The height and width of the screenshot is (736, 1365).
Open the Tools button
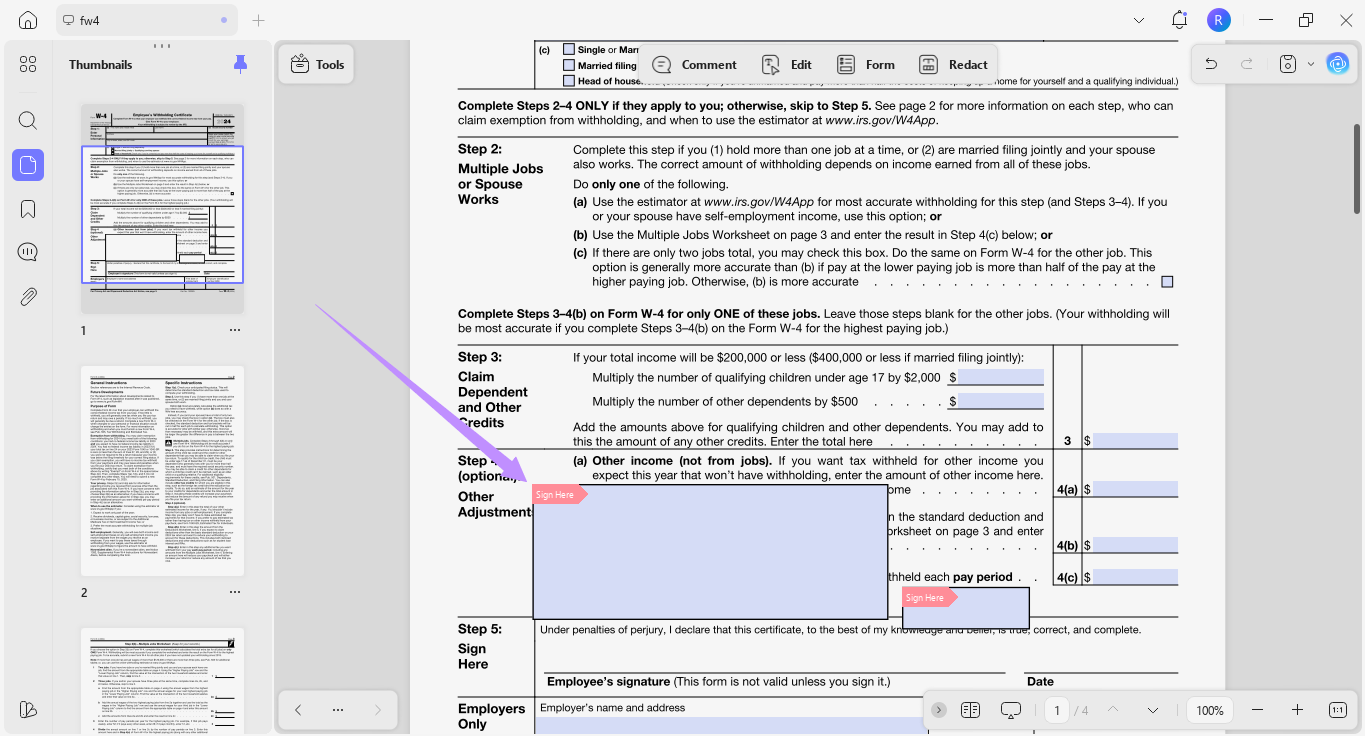pyautogui.click(x=317, y=65)
